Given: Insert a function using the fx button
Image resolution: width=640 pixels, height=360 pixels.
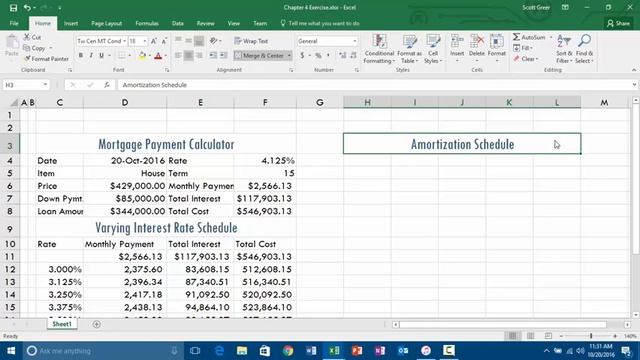Looking at the screenshot, I should 107,85.
